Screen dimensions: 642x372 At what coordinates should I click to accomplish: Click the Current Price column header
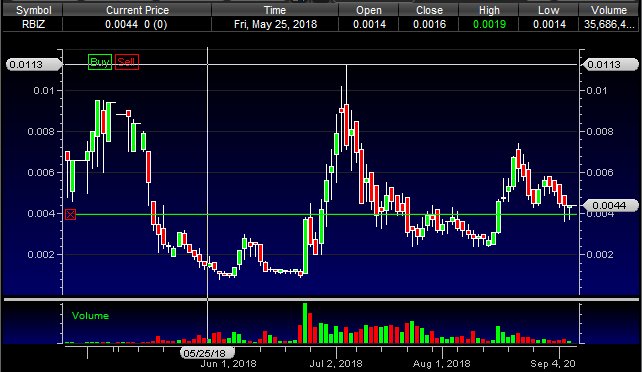tap(137, 10)
